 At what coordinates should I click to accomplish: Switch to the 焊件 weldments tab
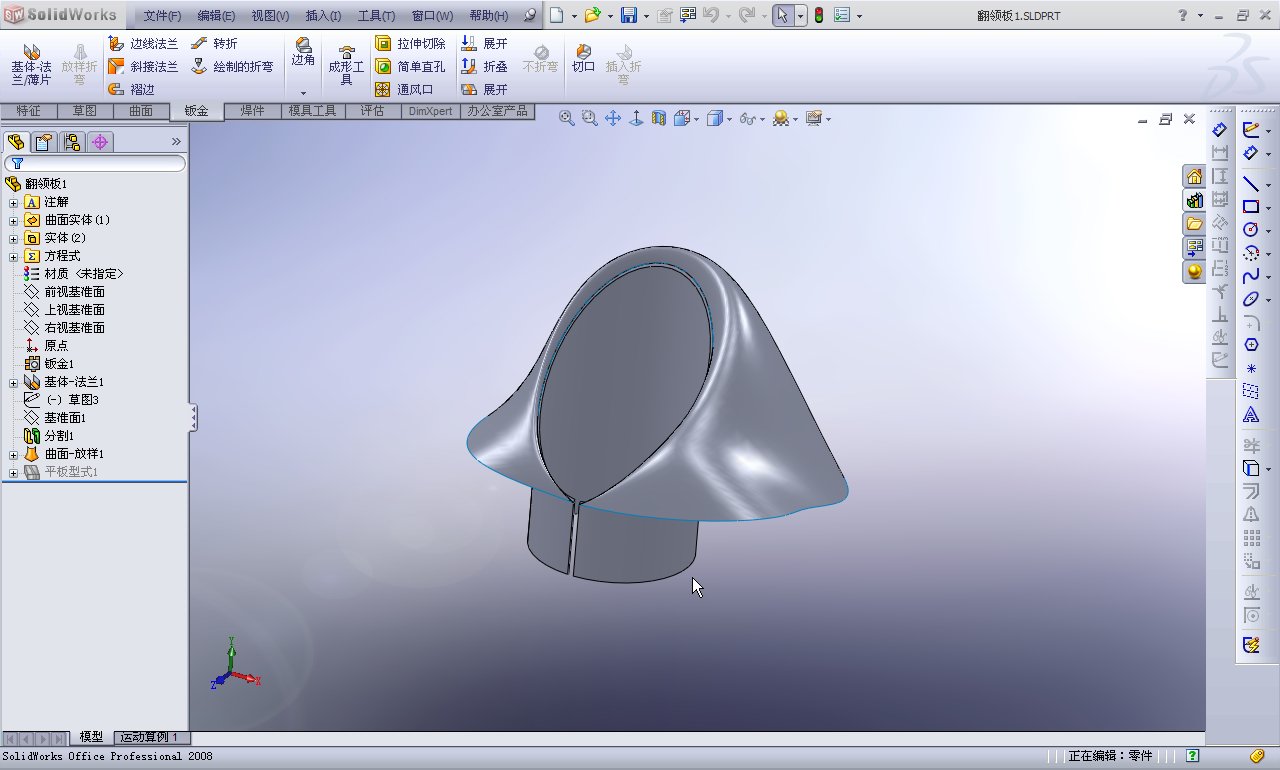point(252,111)
